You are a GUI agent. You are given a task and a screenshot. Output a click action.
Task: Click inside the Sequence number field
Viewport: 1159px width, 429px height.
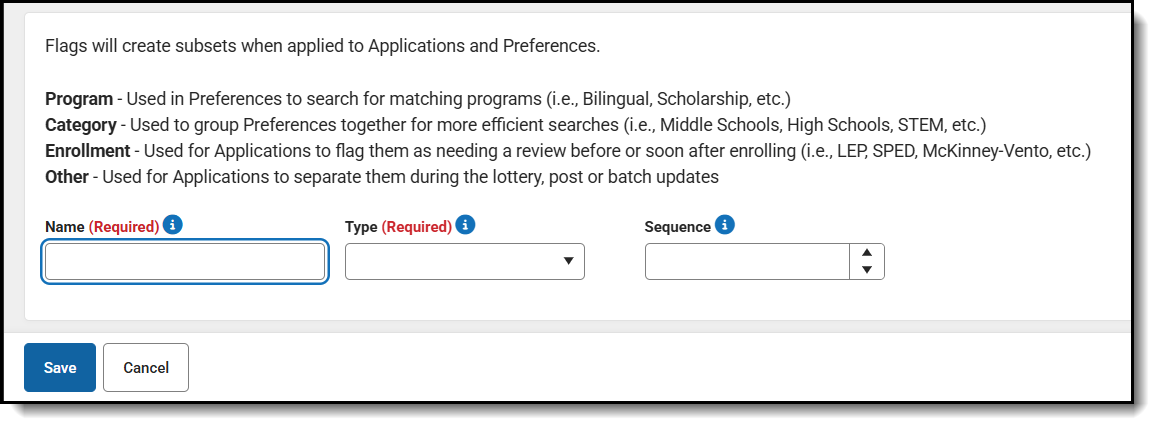click(747, 262)
